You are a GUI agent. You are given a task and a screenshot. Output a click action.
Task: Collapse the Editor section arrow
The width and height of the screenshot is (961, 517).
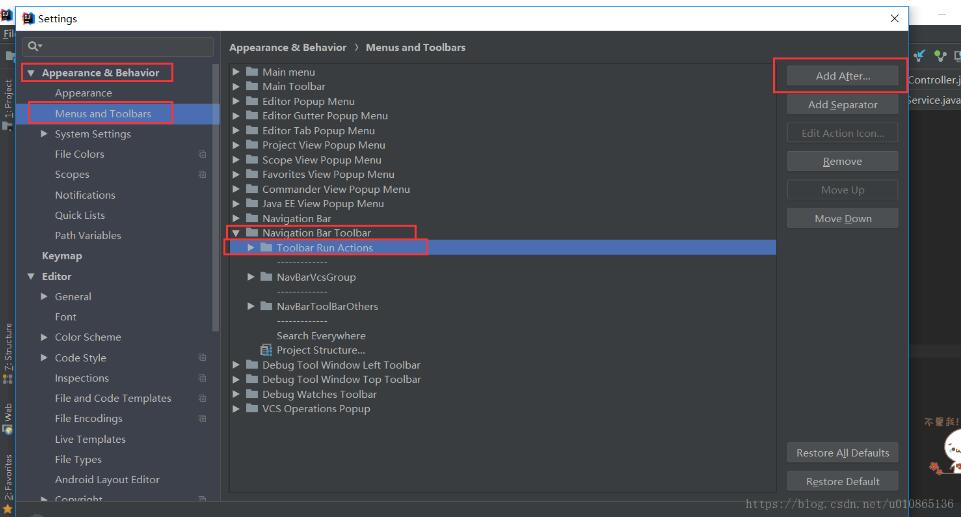pyautogui.click(x=31, y=276)
